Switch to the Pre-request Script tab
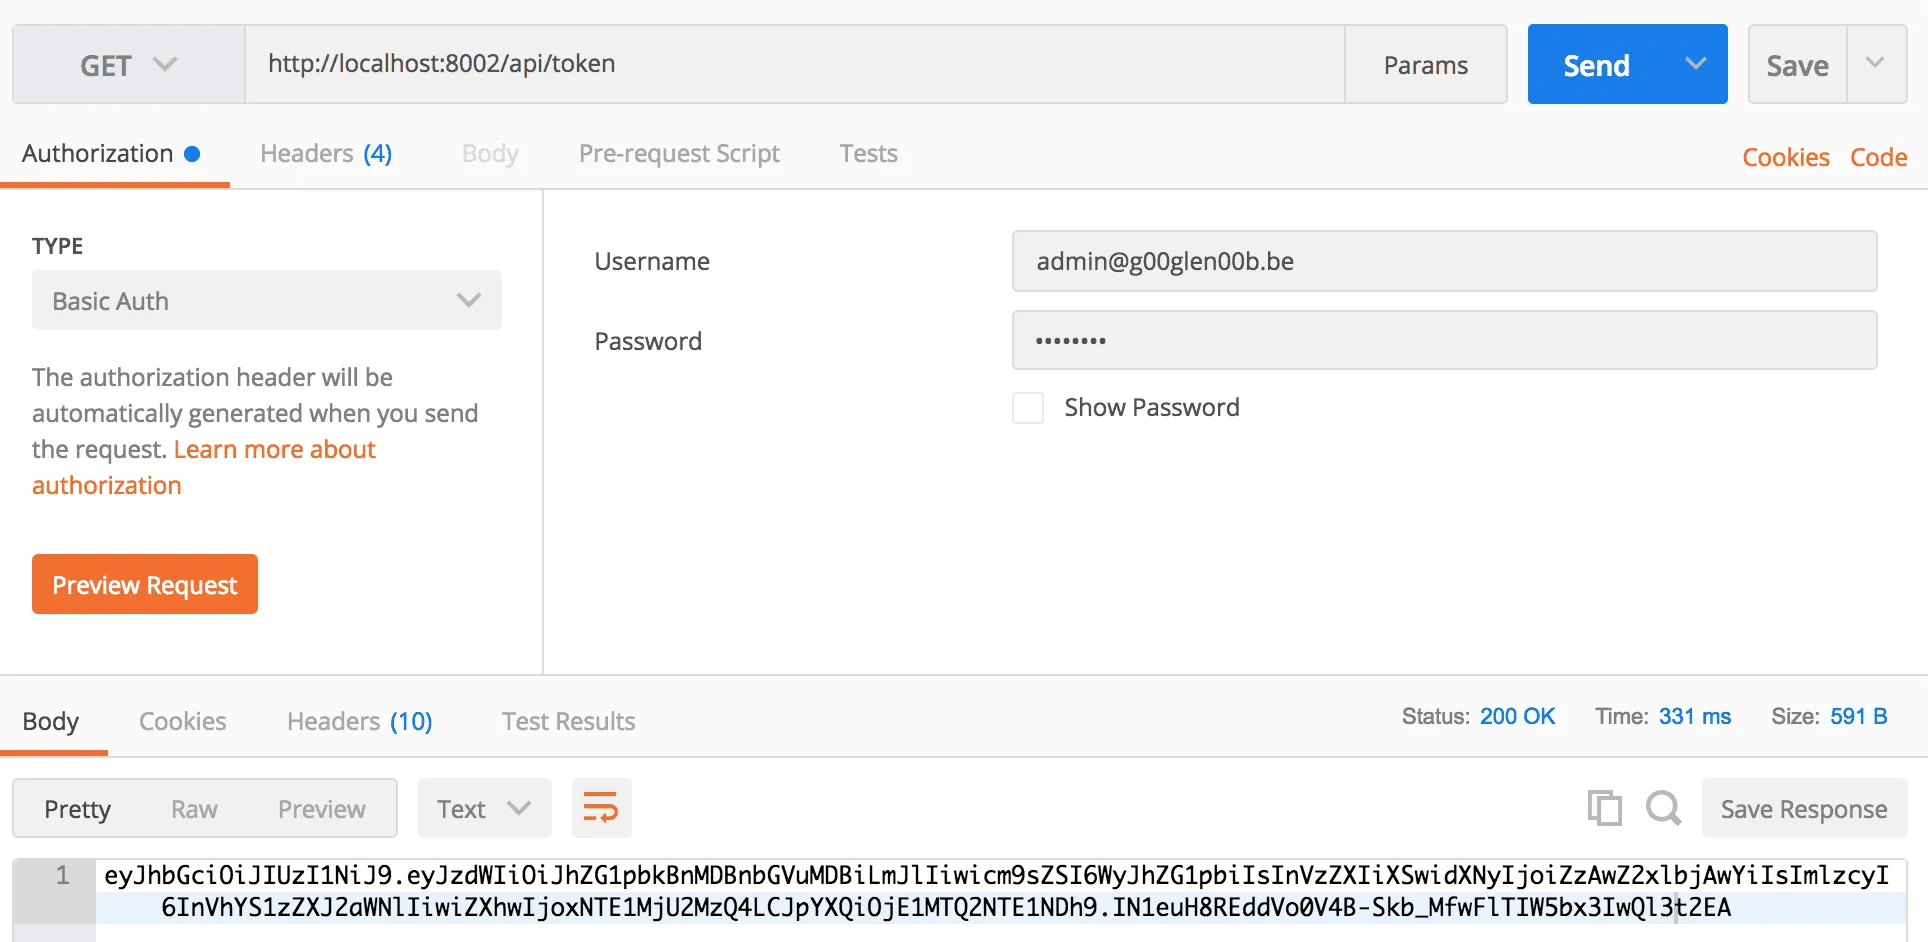1930x942 pixels. [x=679, y=153]
